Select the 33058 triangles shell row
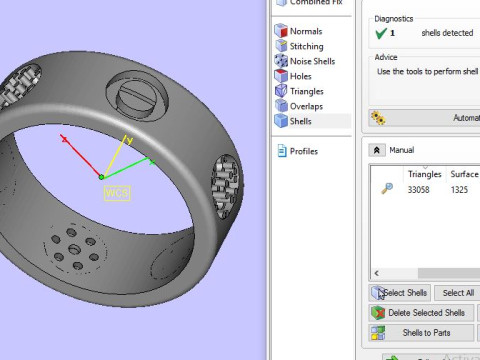The image size is (480, 360). point(425,190)
